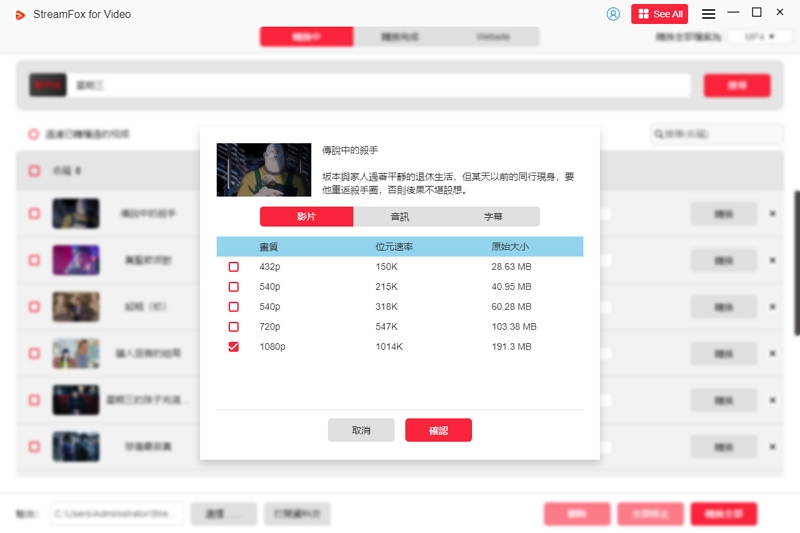Open the first row thumbnail in list
800x533 pixels.
(76, 213)
